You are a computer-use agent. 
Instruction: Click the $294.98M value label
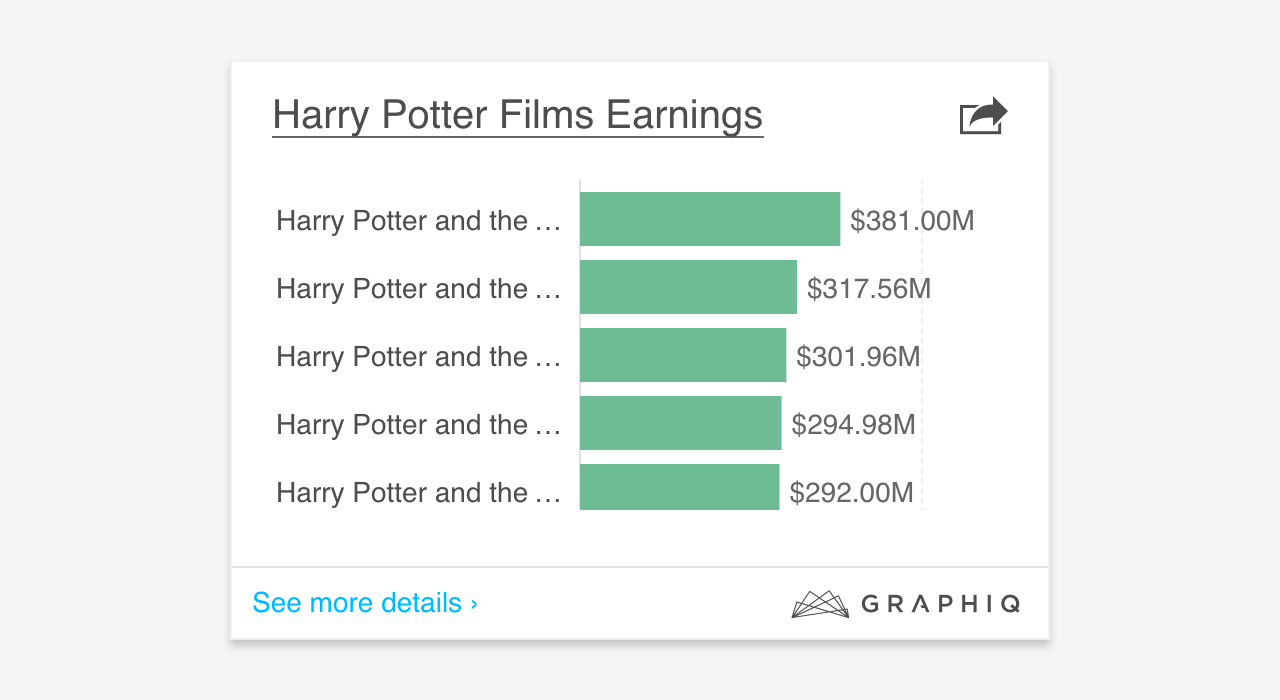point(853,425)
